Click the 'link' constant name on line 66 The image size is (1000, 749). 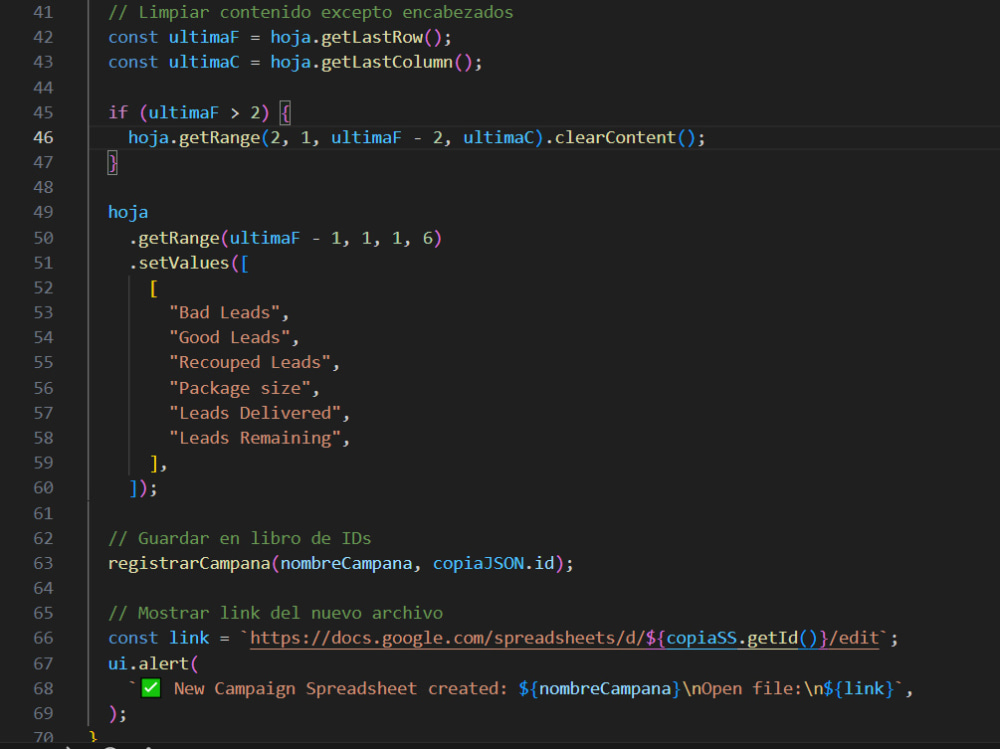coord(189,638)
